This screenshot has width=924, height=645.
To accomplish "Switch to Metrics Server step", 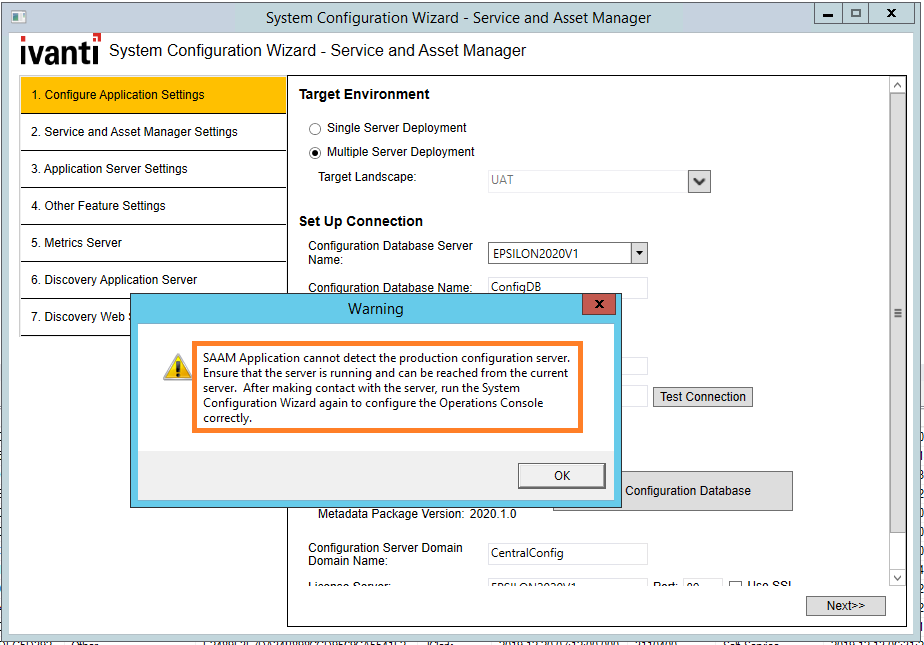I will [153, 243].
